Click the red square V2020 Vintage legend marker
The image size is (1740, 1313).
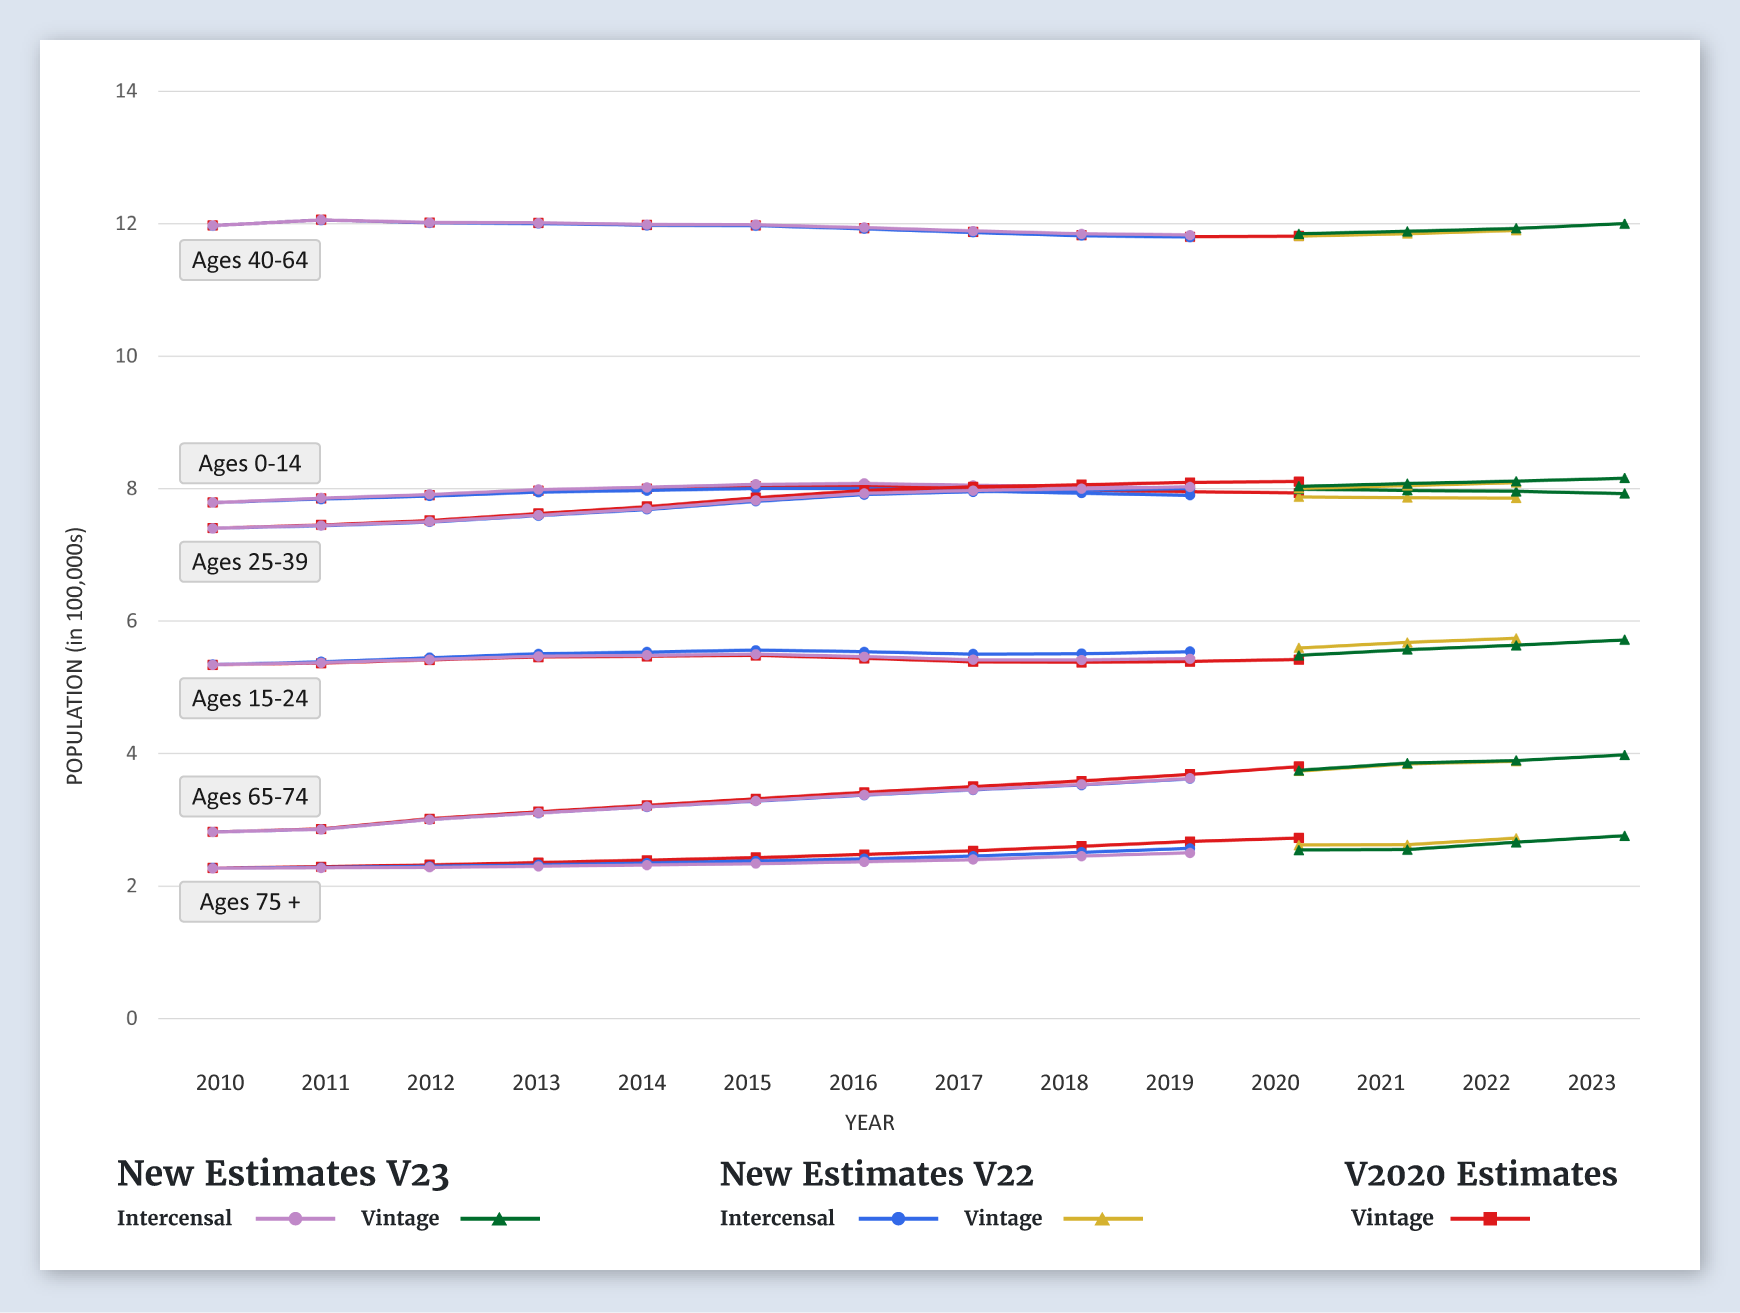pos(1490,1219)
